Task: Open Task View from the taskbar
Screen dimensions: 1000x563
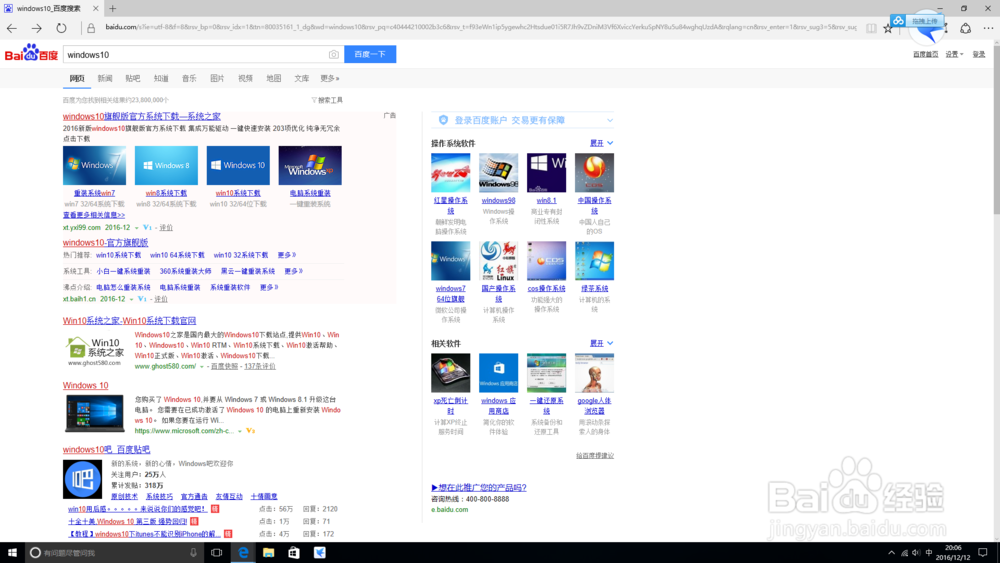Action: pyautogui.click(x=217, y=553)
